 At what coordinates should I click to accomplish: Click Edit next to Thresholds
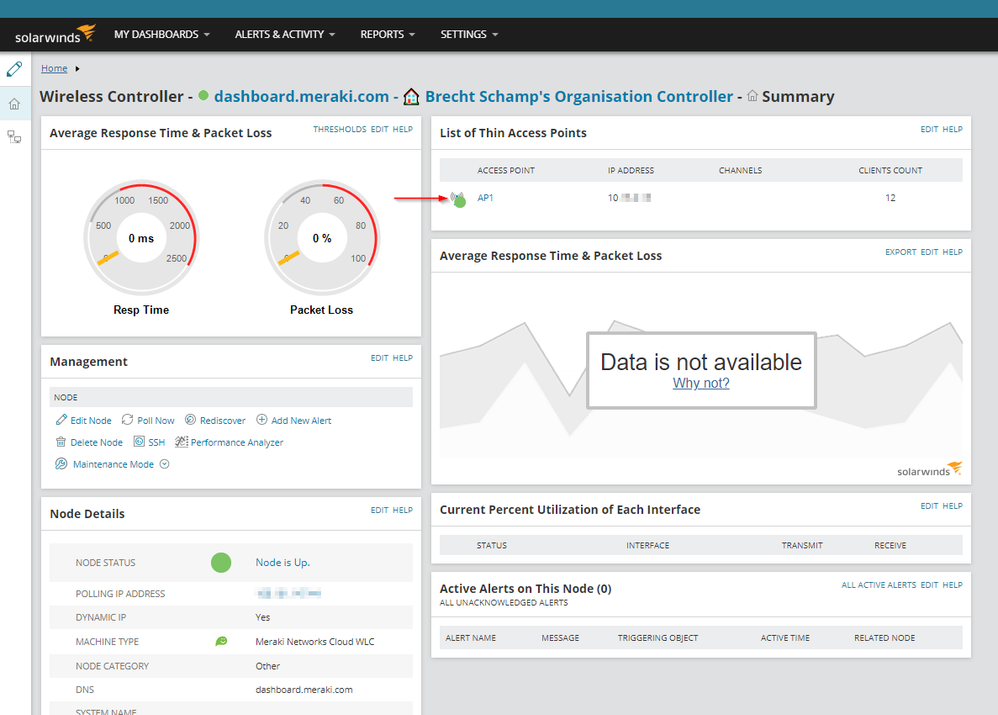click(x=379, y=129)
